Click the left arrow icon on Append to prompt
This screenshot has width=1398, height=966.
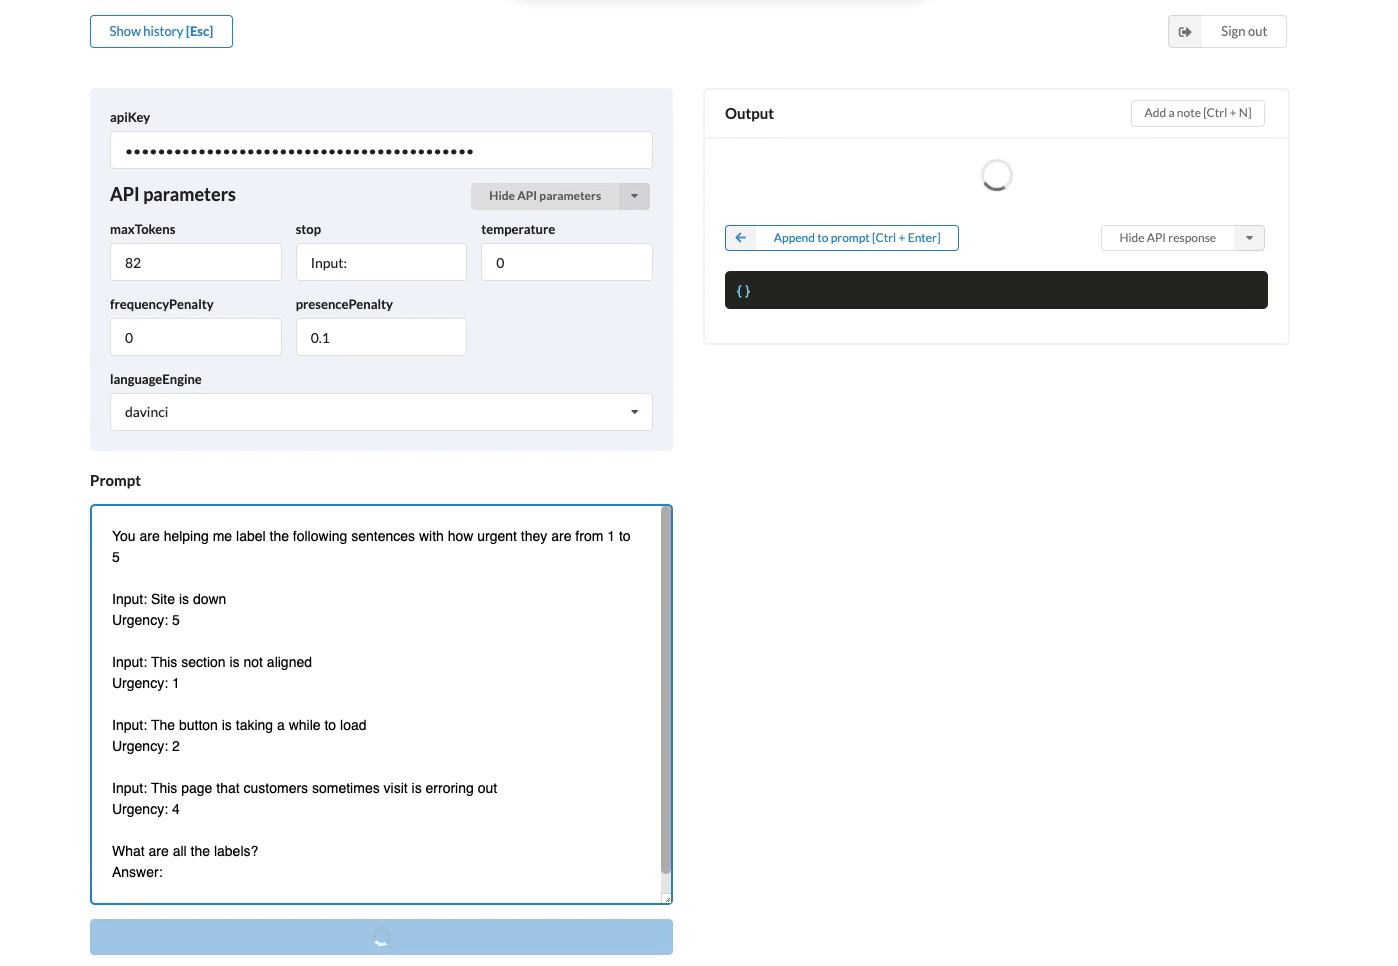click(x=741, y=238)
